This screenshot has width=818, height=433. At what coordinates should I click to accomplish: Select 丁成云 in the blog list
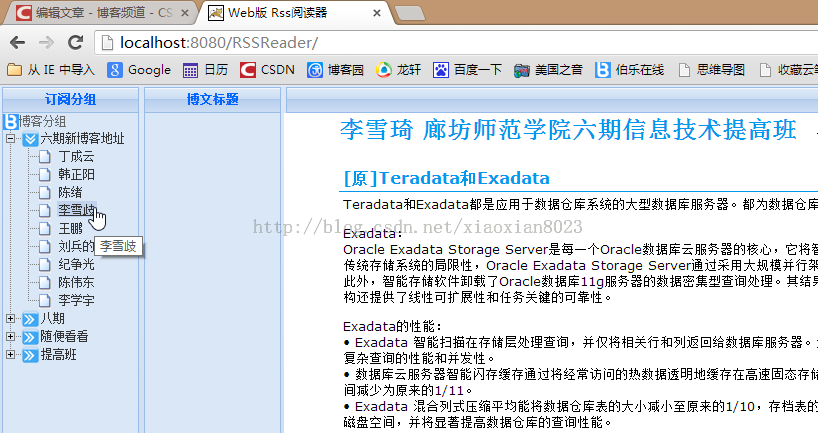pos(76,157)
